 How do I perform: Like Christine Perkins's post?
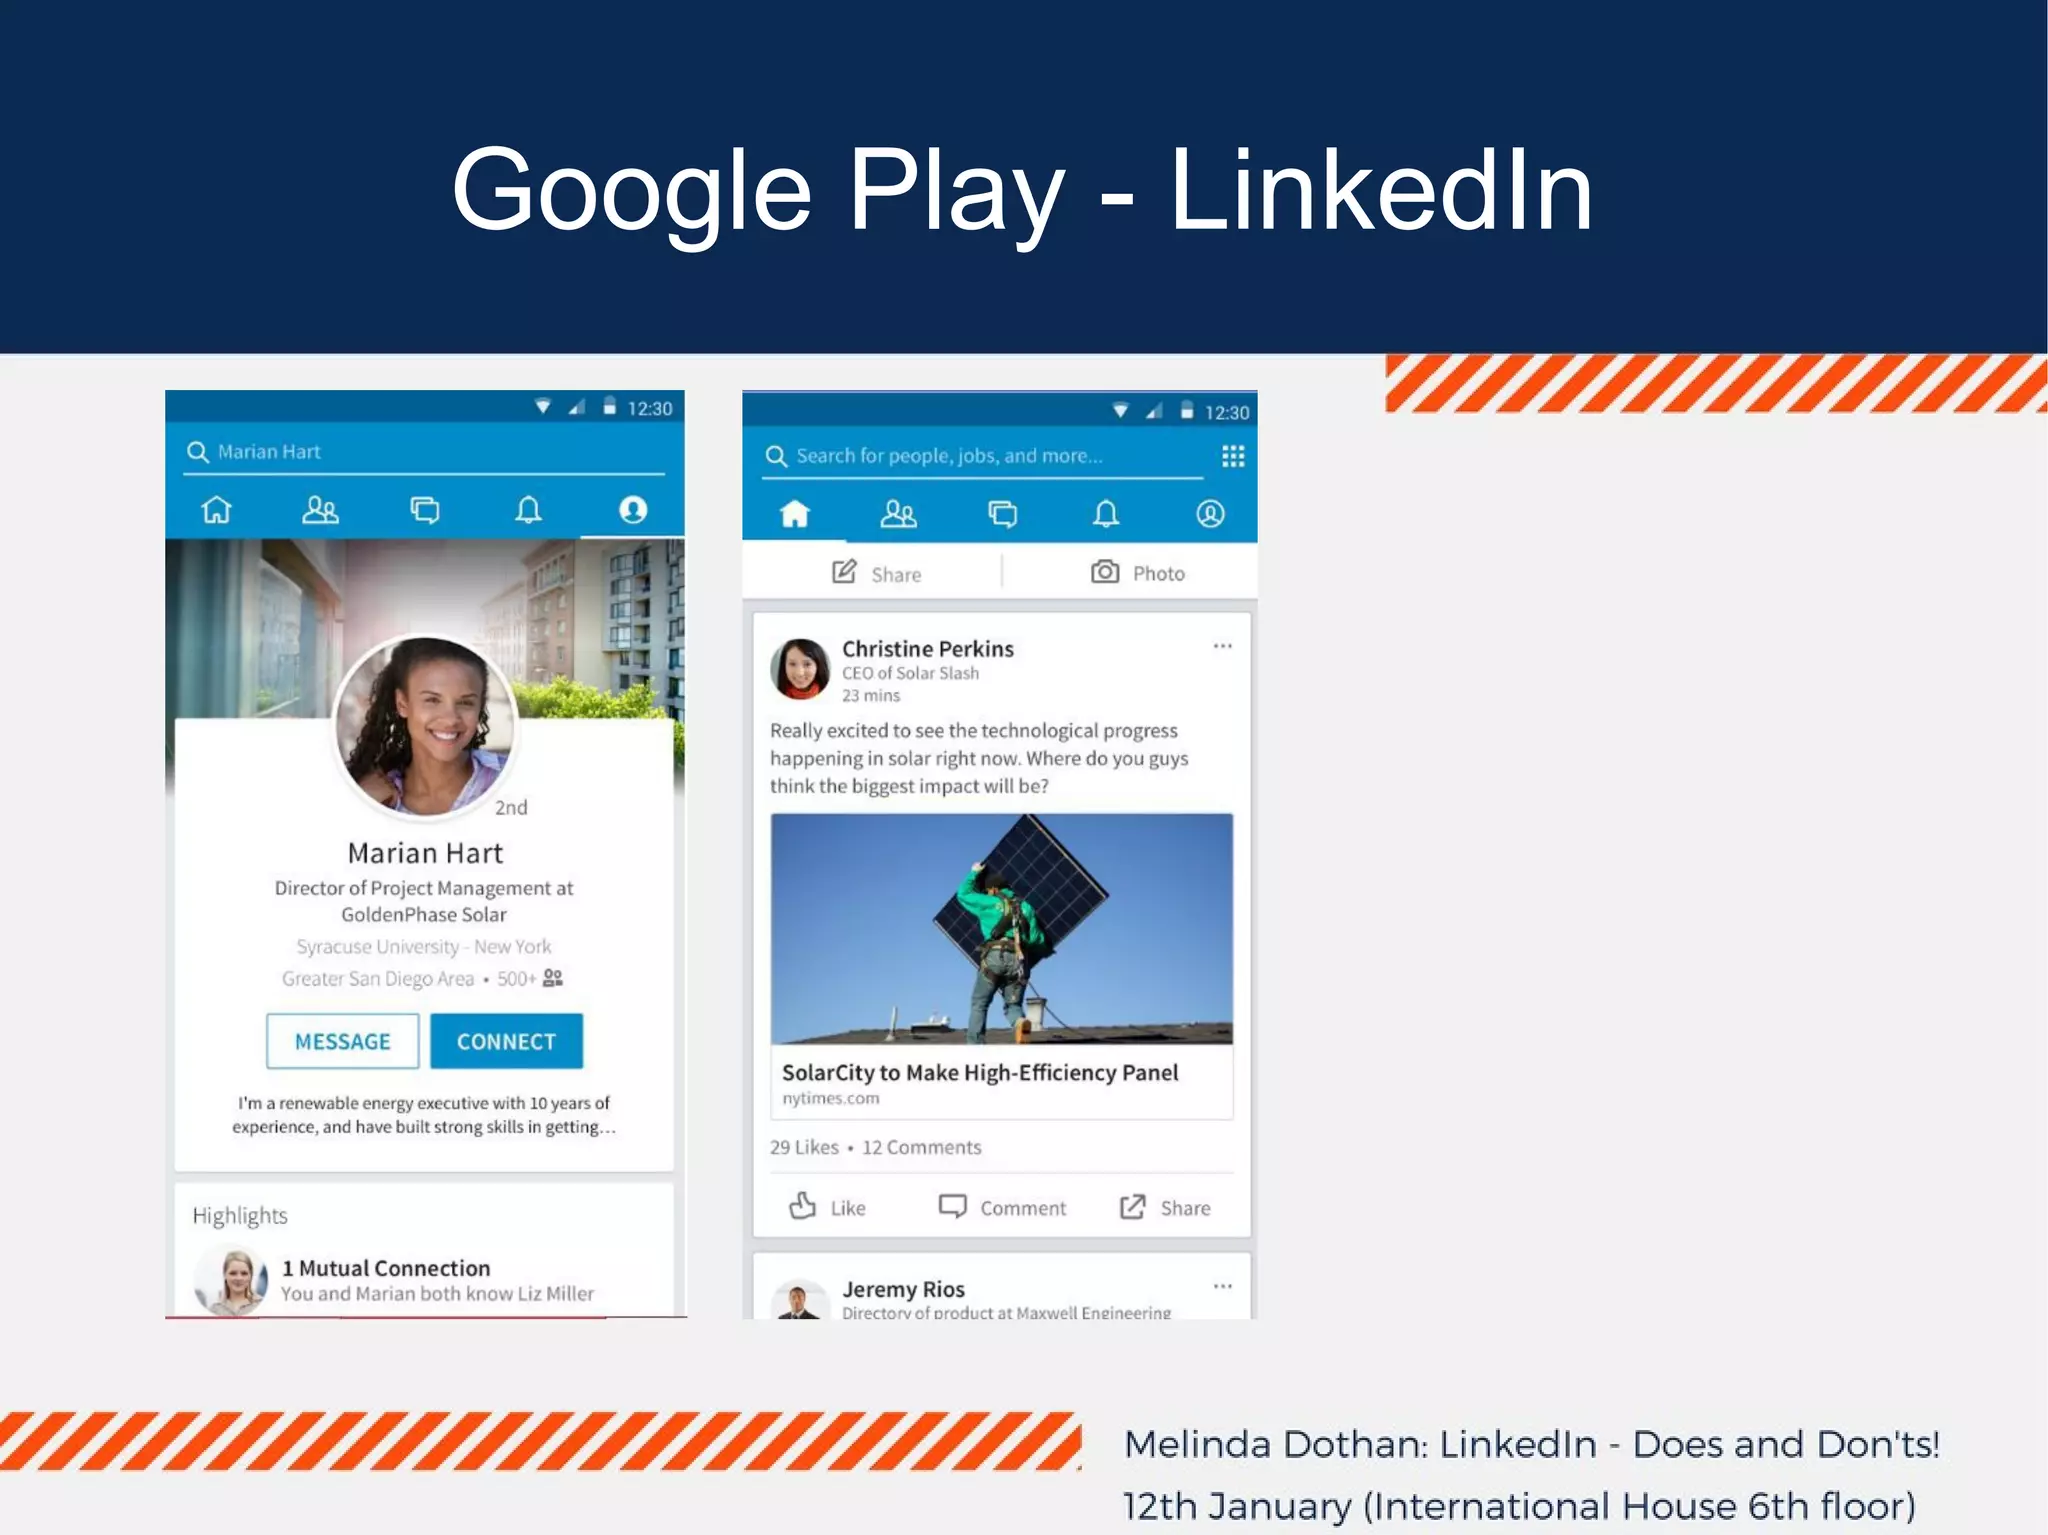click(x=827, y=1207)
